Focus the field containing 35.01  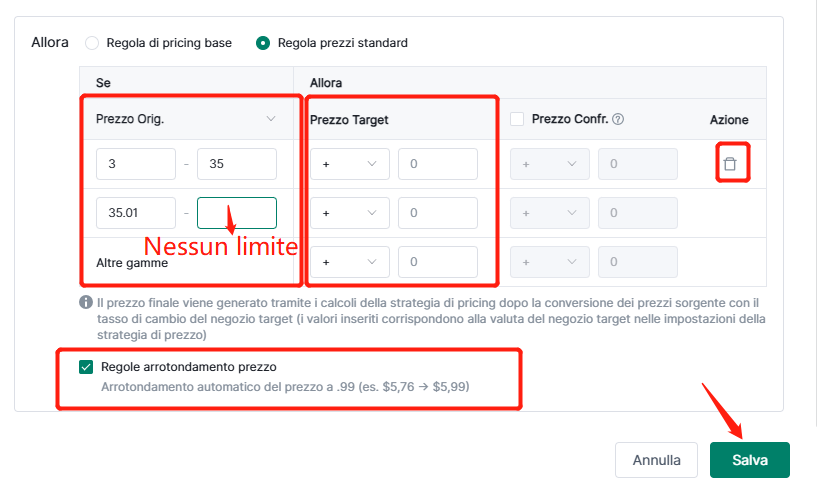click(136, 213)
